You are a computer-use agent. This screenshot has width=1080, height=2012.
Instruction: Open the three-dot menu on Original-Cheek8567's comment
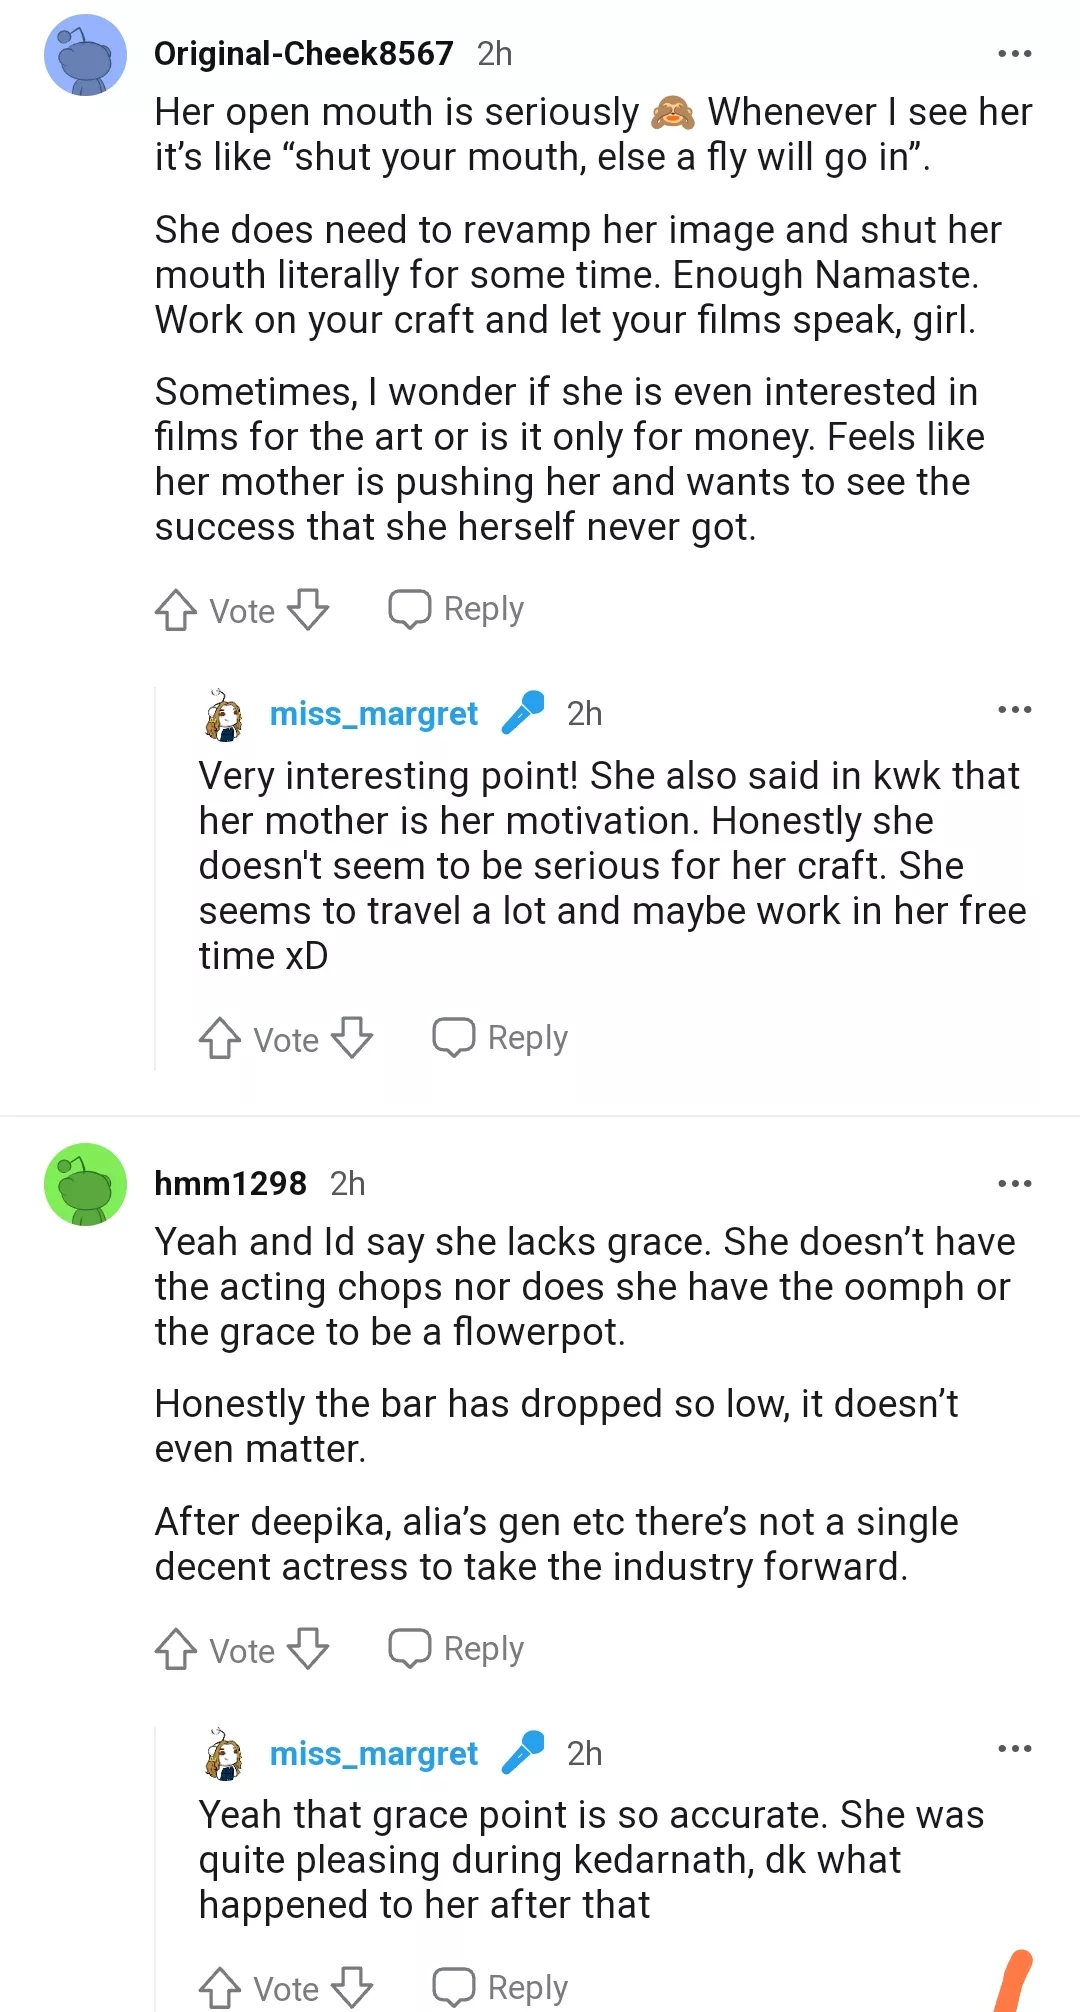1014,52
